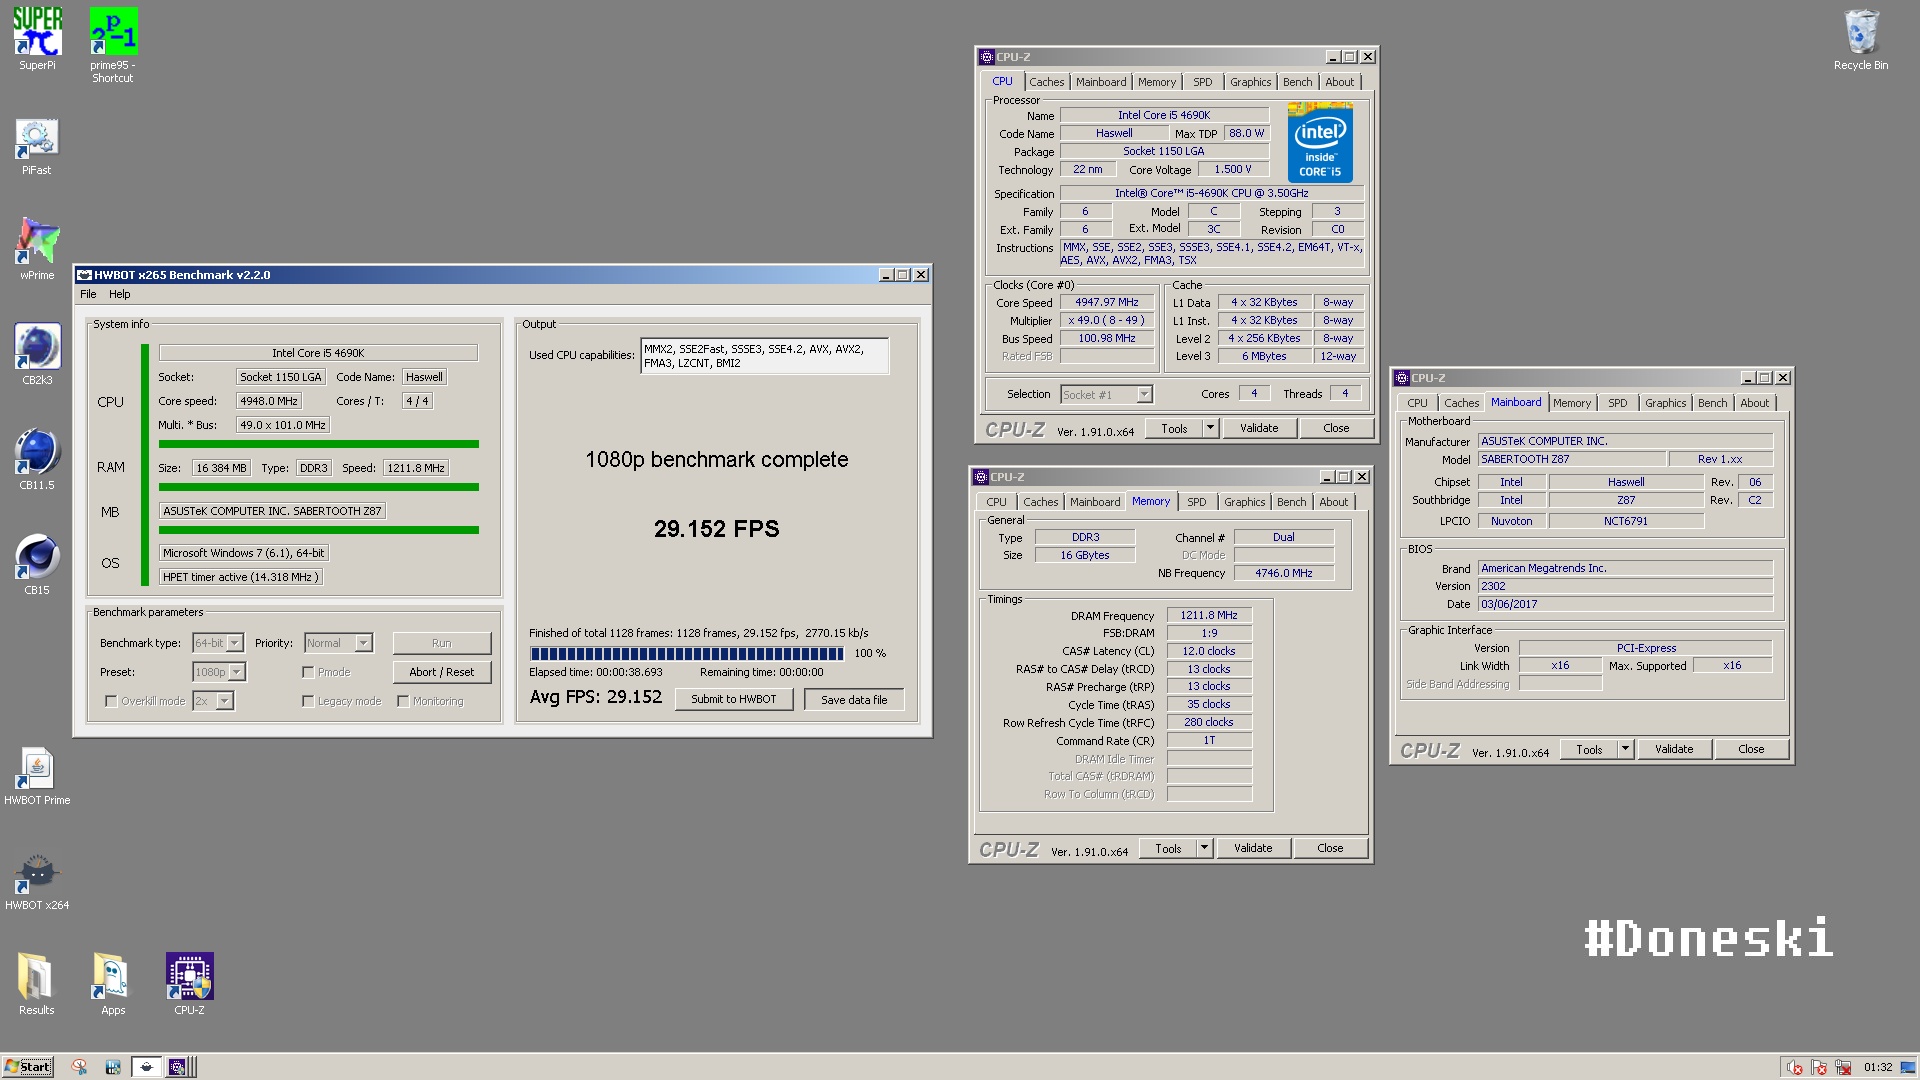Screen dimensions: 1920x1080
Task: Click Tools button in CPU-Z Memory window
Action: point(1167,848)
